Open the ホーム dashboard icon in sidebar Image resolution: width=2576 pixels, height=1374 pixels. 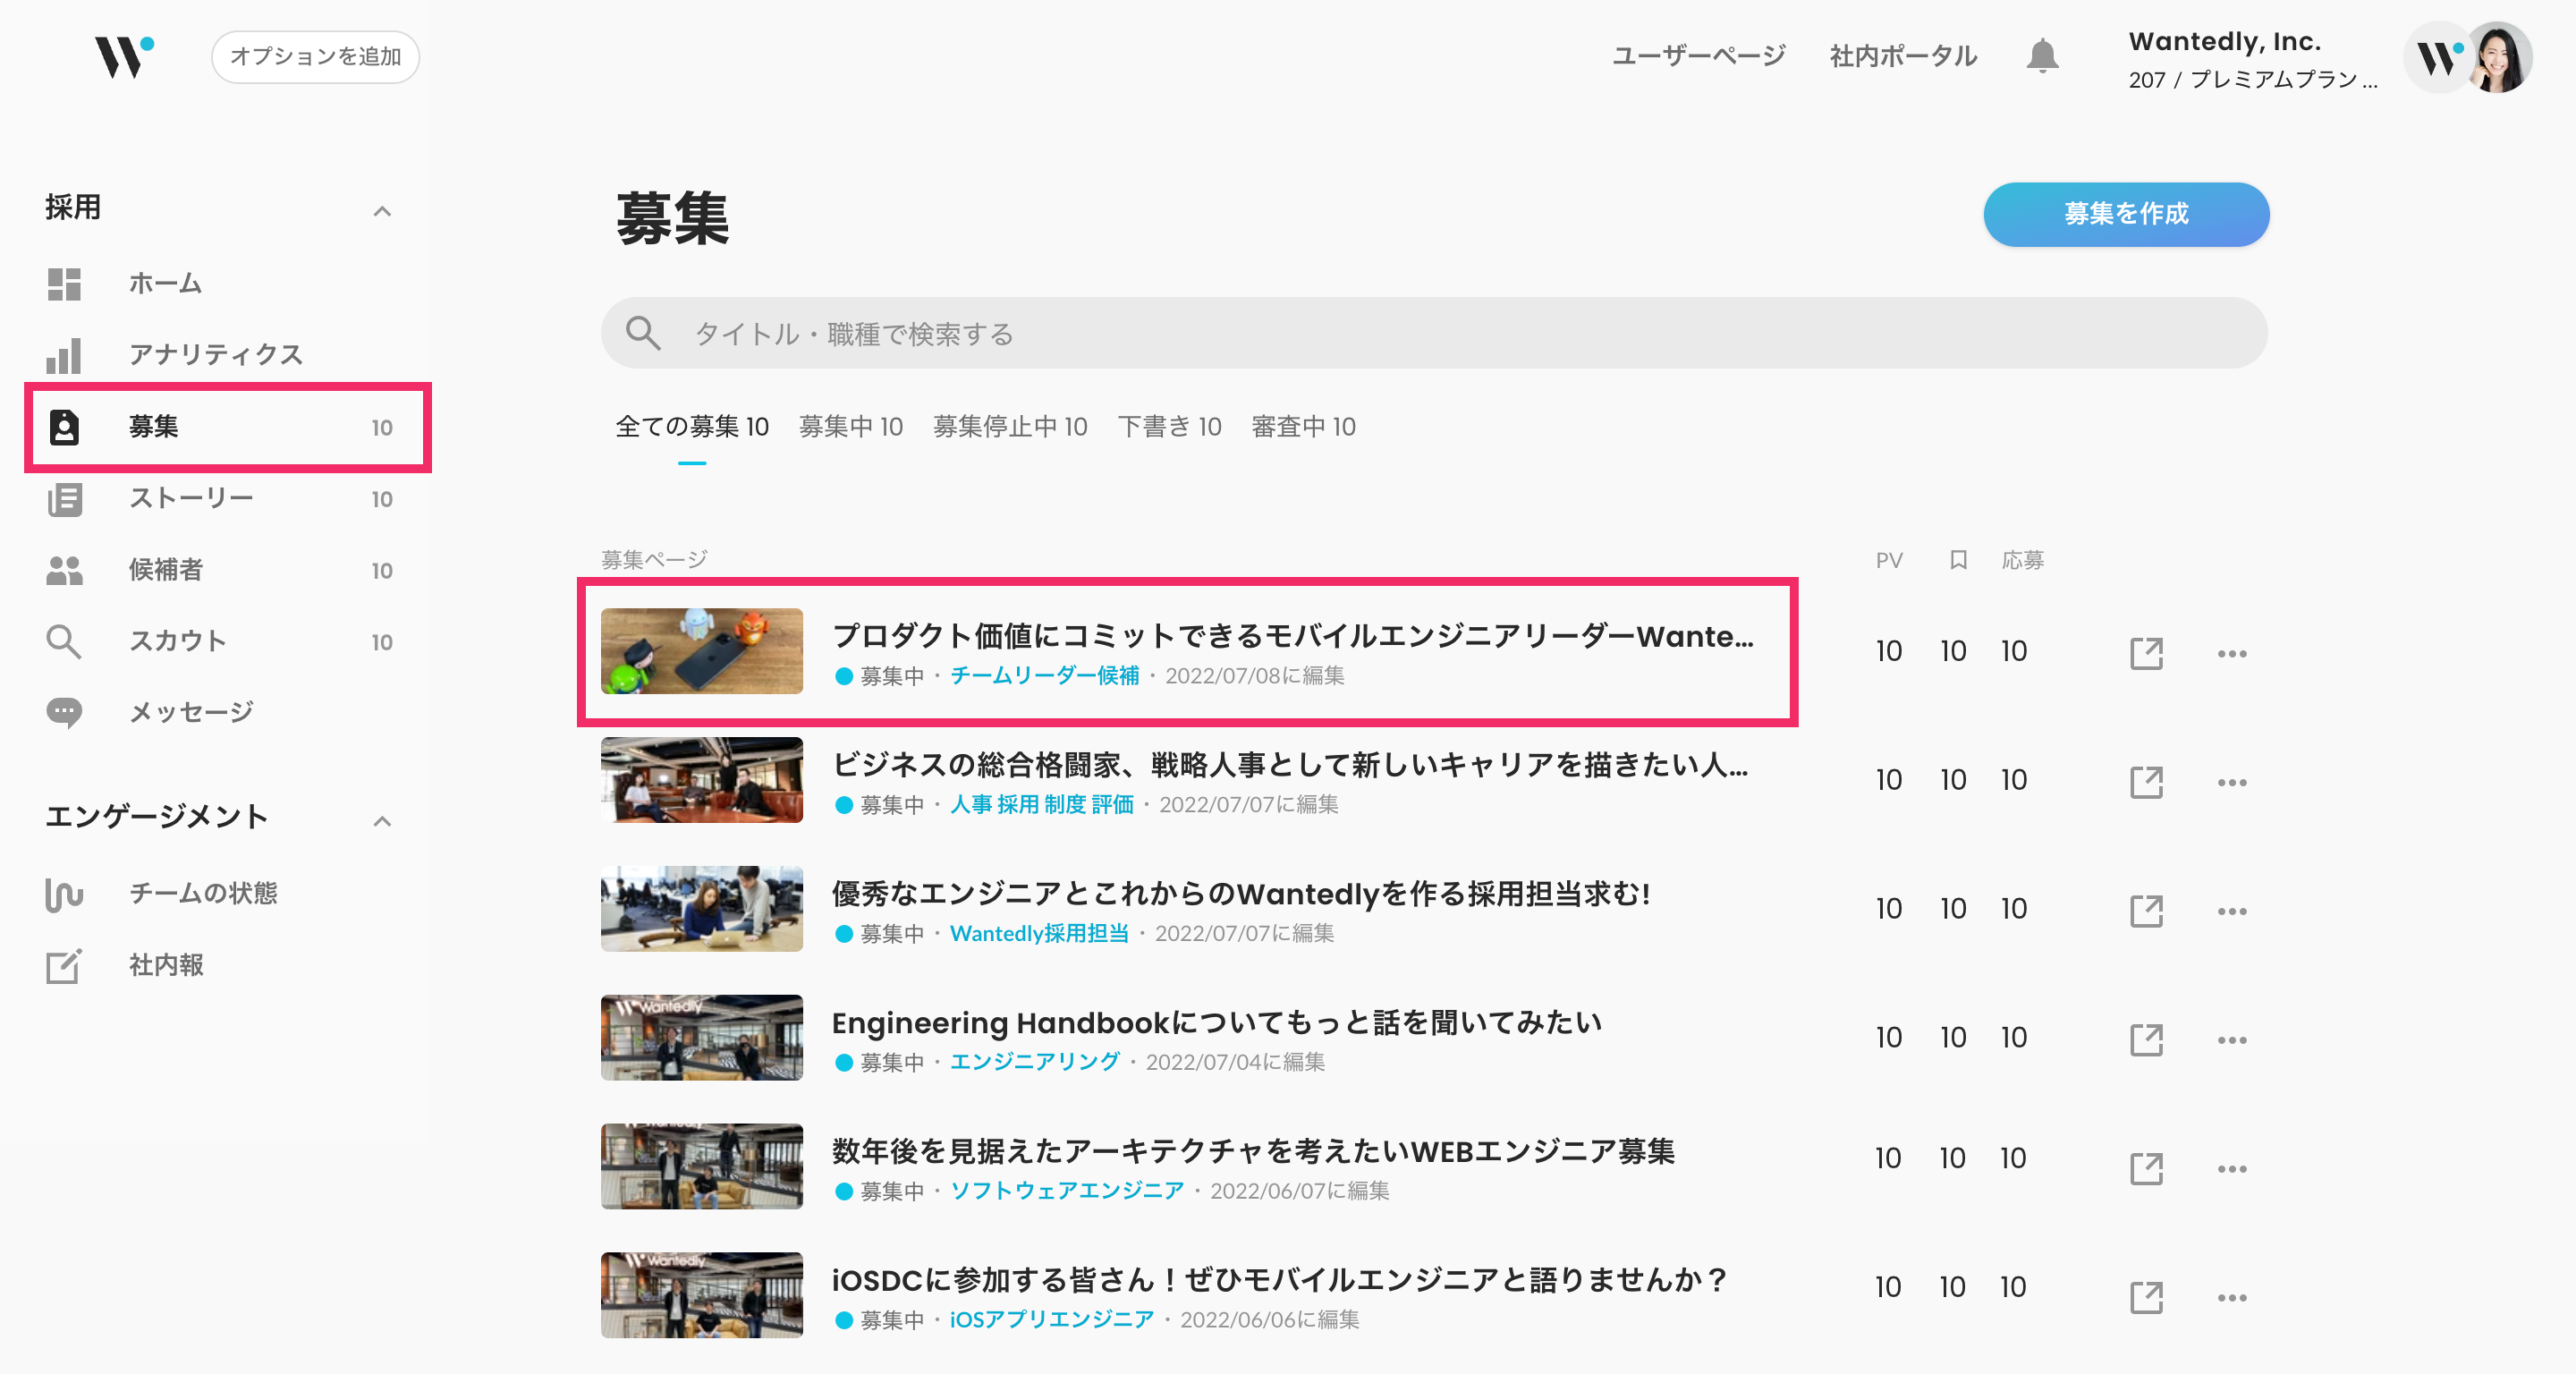pyautogui.click(x=64, y=284)
